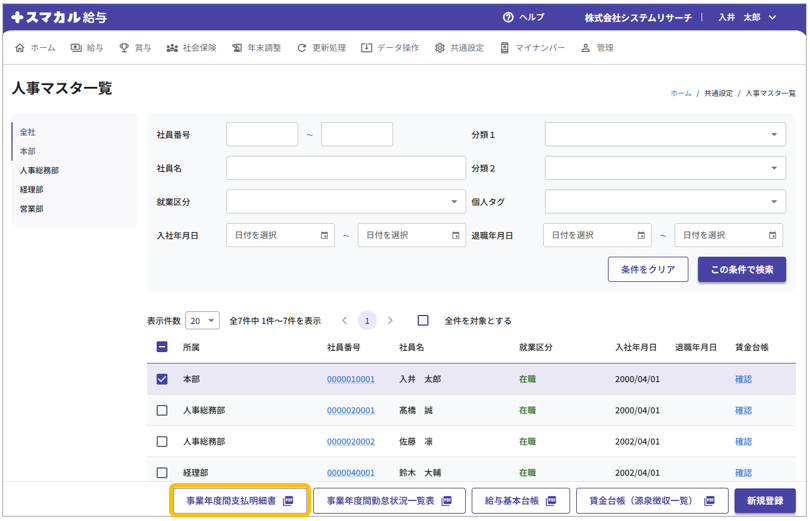
Task: Select 人事総務部 in department sidebar
Action: click(x=39, y=171)
